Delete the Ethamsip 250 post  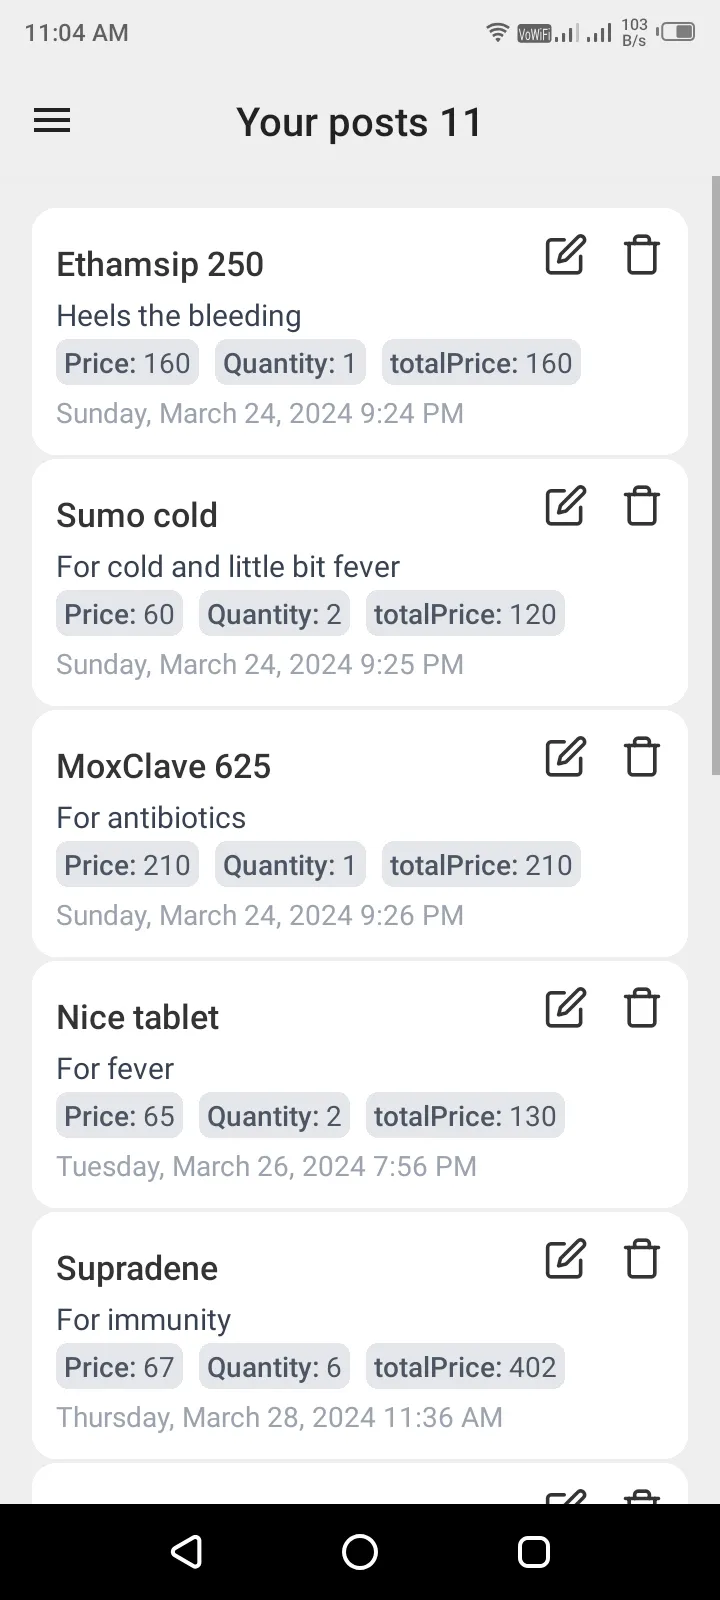coord(642,255)
